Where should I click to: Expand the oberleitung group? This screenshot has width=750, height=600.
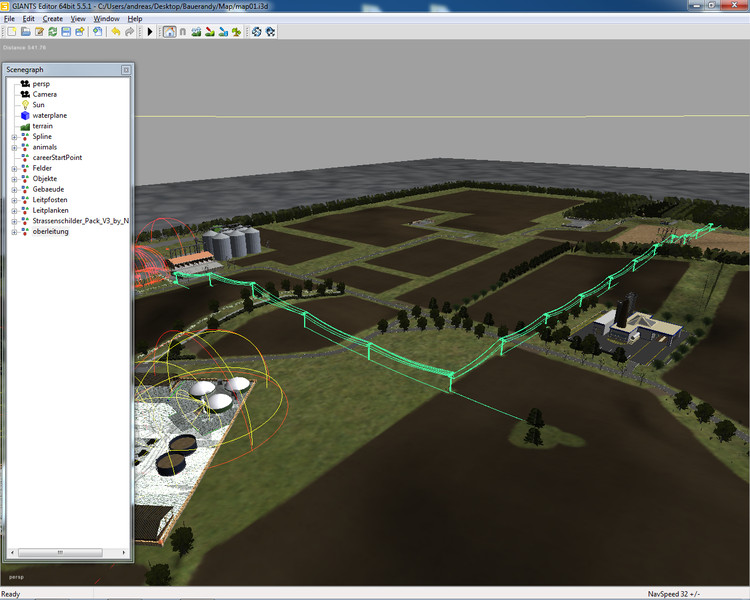pos(14,232)
